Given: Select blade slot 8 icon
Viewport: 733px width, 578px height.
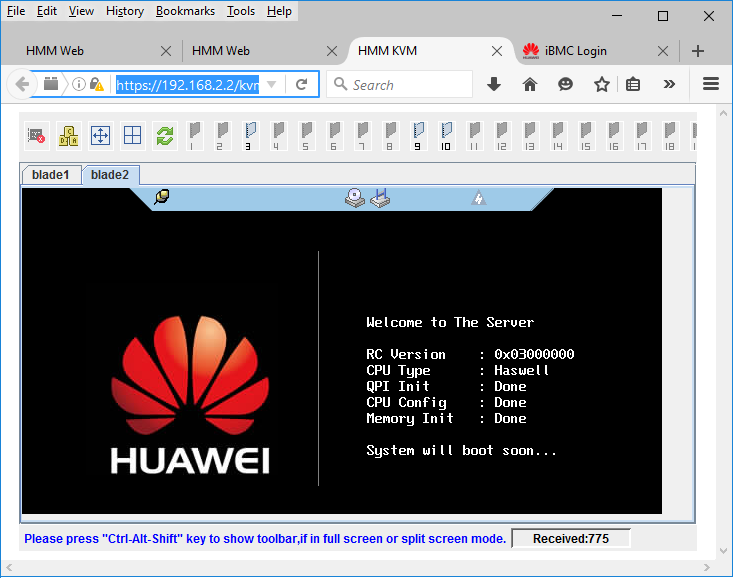Looking at the screenshot, I should pyautogui.click(x=391, y=136).
